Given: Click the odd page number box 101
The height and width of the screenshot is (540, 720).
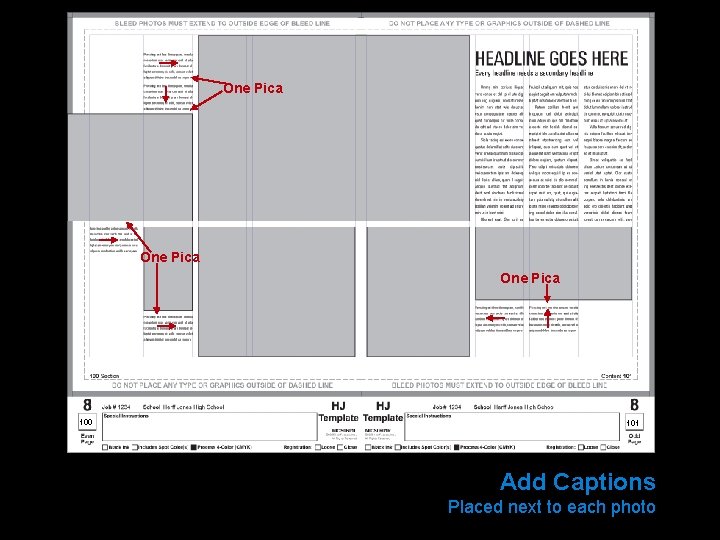Looking at the screenshot, I should (634, 422).
